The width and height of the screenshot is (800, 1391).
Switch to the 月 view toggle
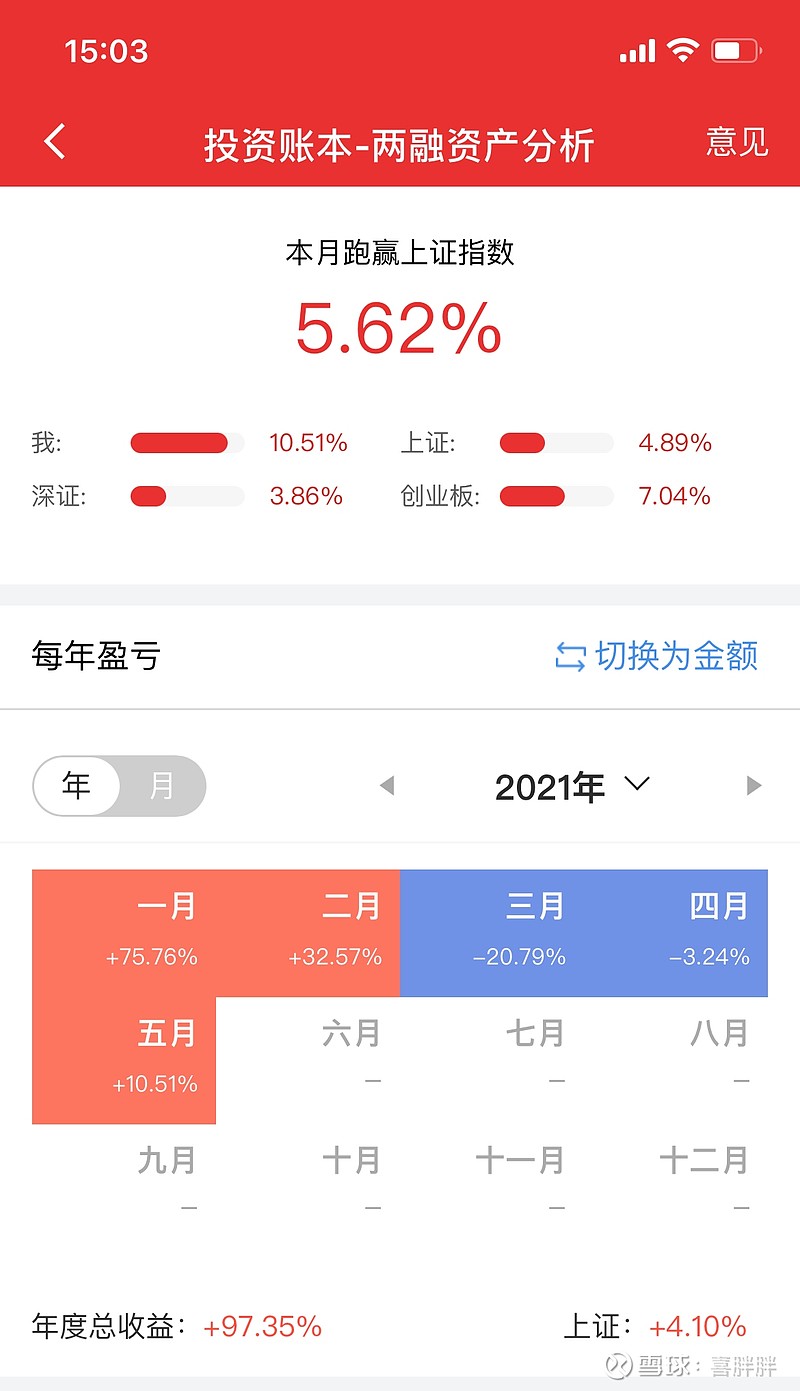point(162,786)
